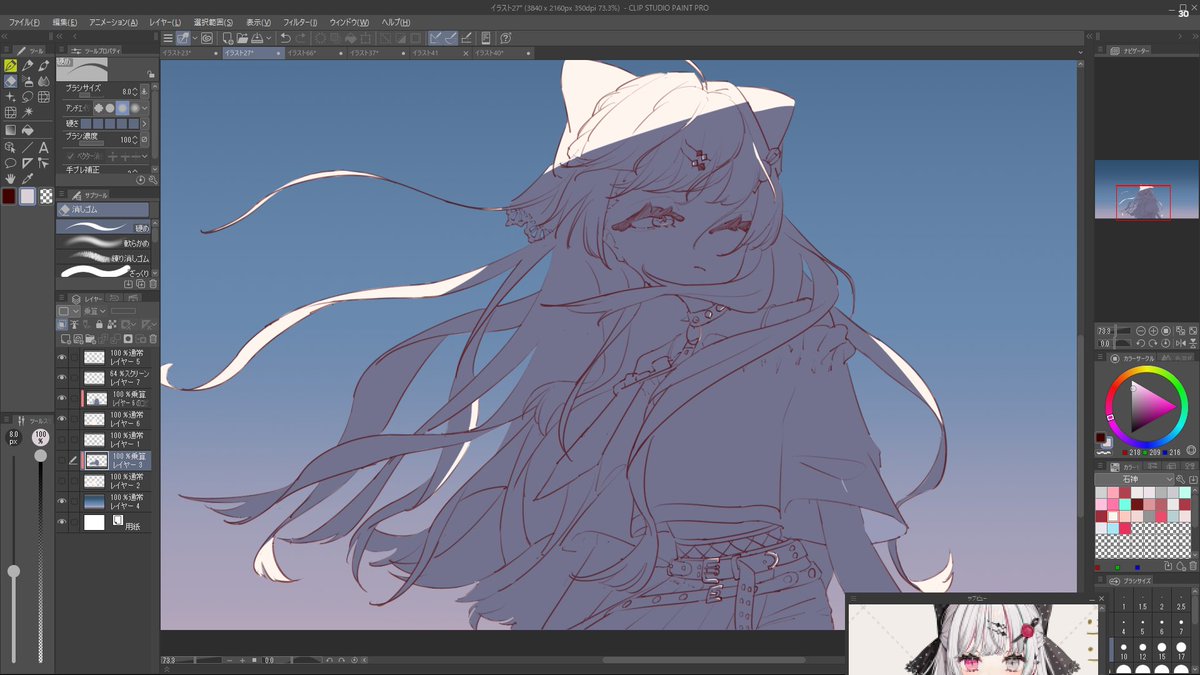Viewport: 1200px width, 675px height.
Task: Hide レイヤー 6 normal layer eye icon
Action: 62,419
